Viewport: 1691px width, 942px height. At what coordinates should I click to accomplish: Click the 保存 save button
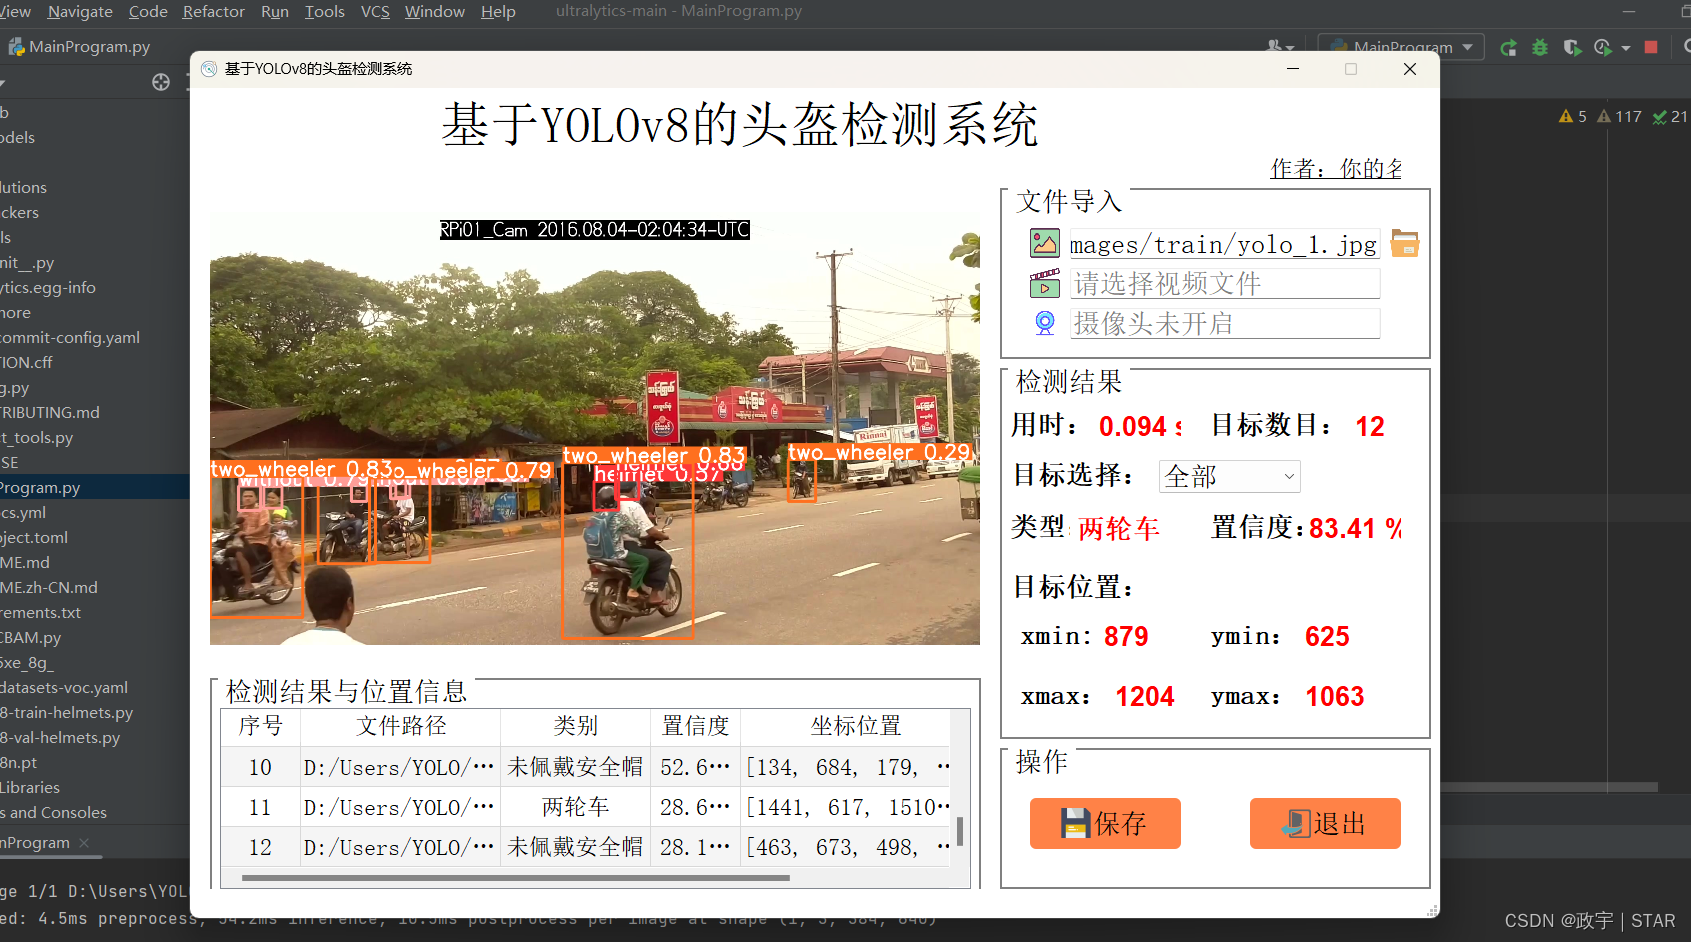(x=1105, y=823)
